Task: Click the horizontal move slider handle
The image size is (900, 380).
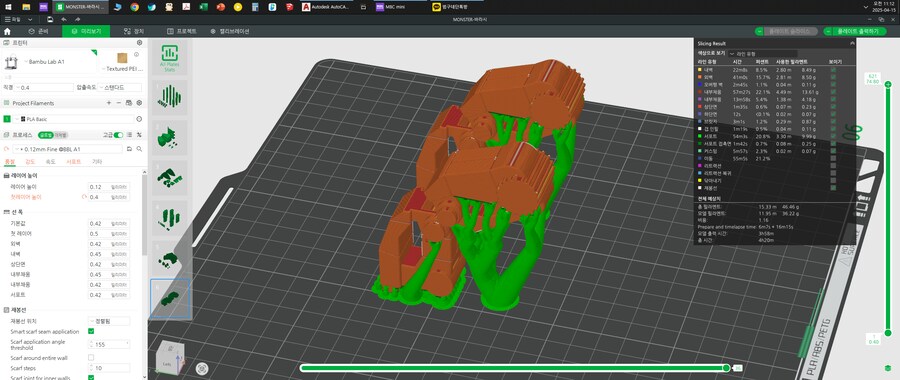Action: pyautogui.click(x=726, y=368)
